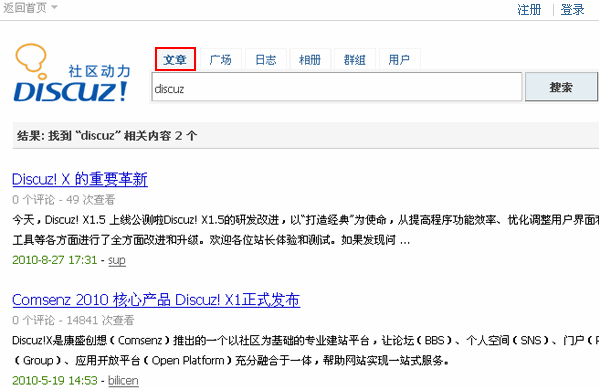Switch to the 群组 tab
Viewport: 599px width, 389px height.
point(355,60)
